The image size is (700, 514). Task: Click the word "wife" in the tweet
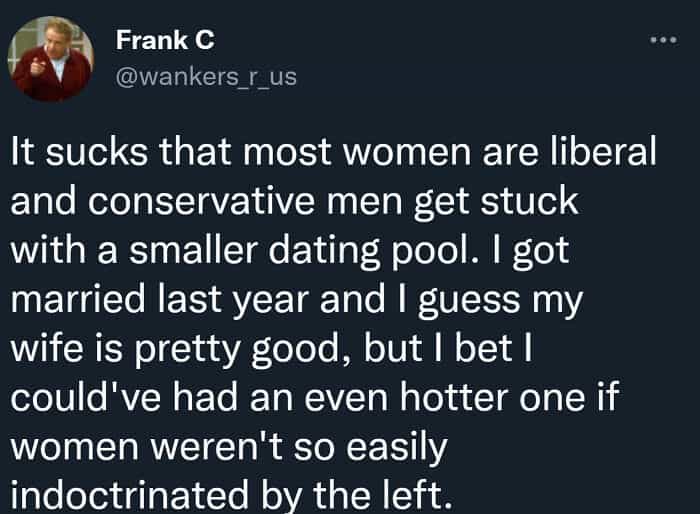pyautogui.click(x=44, y=345)
